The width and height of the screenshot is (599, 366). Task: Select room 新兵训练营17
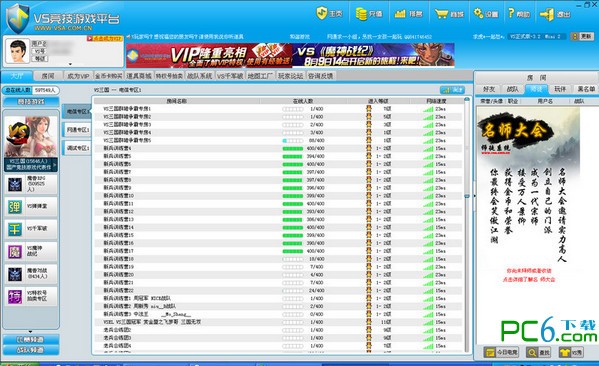(278, 251)
